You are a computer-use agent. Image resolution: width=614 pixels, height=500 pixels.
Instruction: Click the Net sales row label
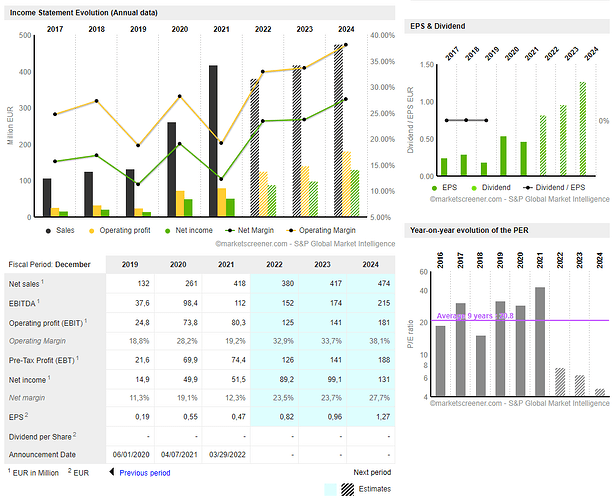coord(26,283)
